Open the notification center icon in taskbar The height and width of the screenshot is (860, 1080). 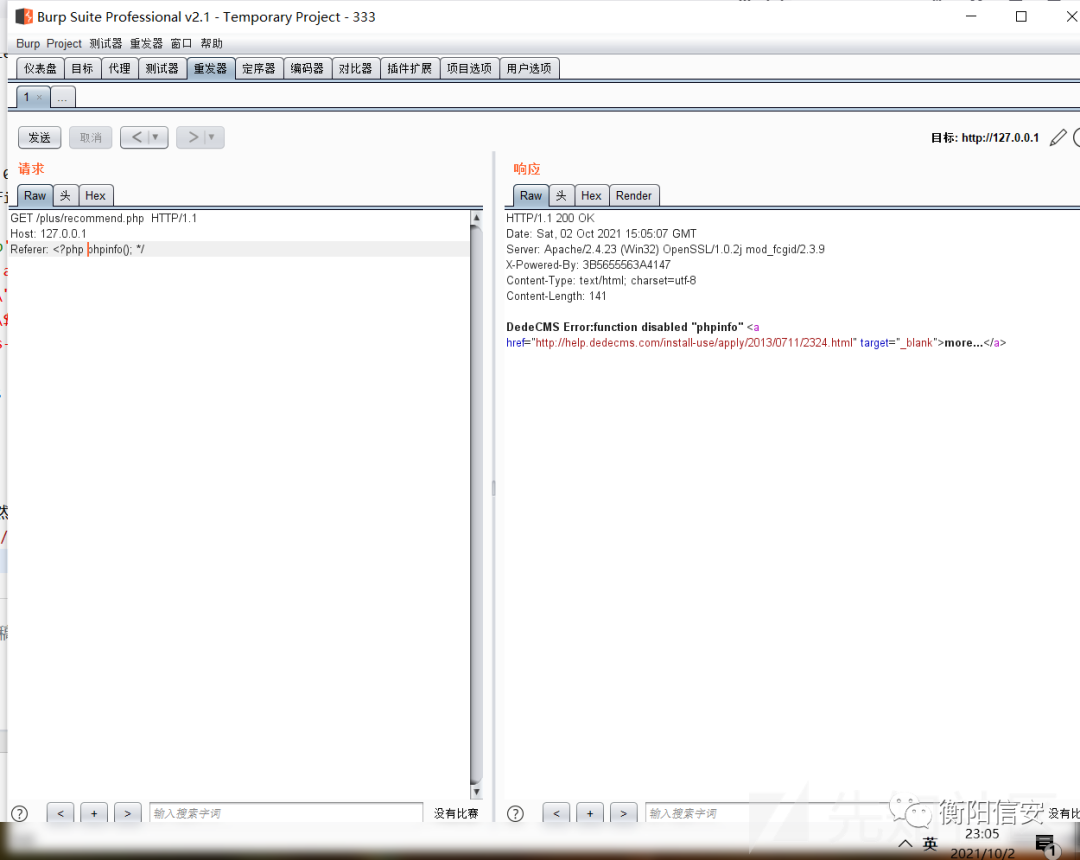pos(1045,844)
